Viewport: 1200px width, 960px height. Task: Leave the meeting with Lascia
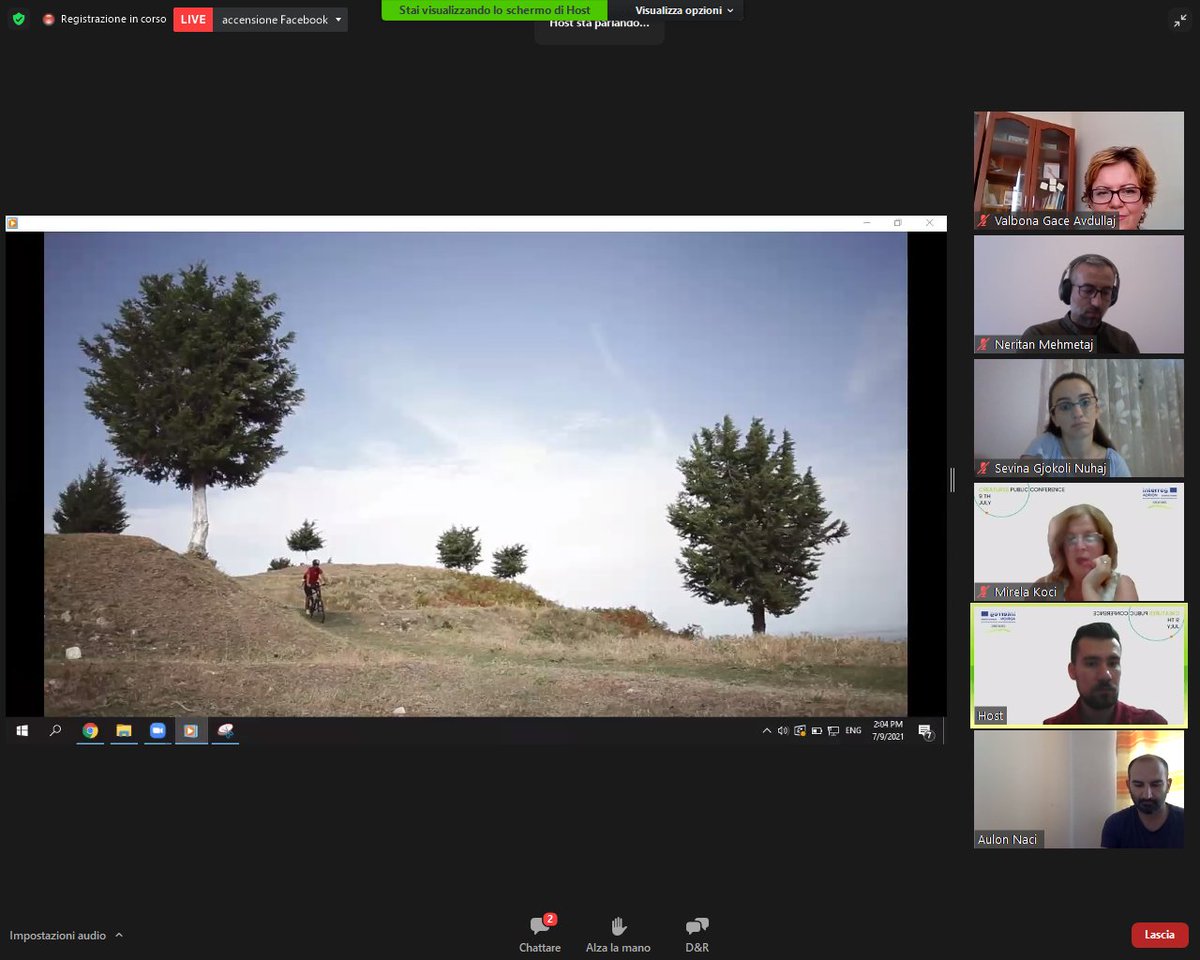click(1160, 935)
